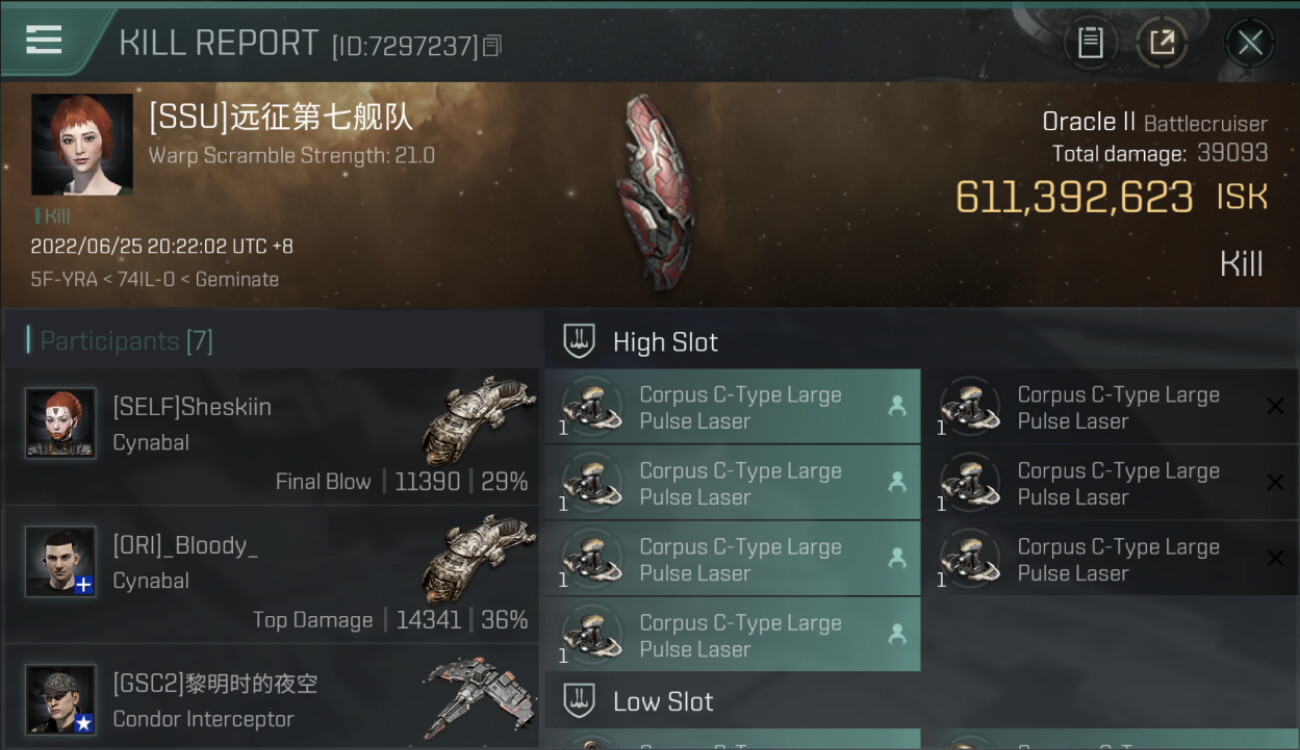Select Sheskiin's Cynabal ship icon
The width and height of the screenshot is (1300, 750).
pyautogui.click(x=478, y=420)
